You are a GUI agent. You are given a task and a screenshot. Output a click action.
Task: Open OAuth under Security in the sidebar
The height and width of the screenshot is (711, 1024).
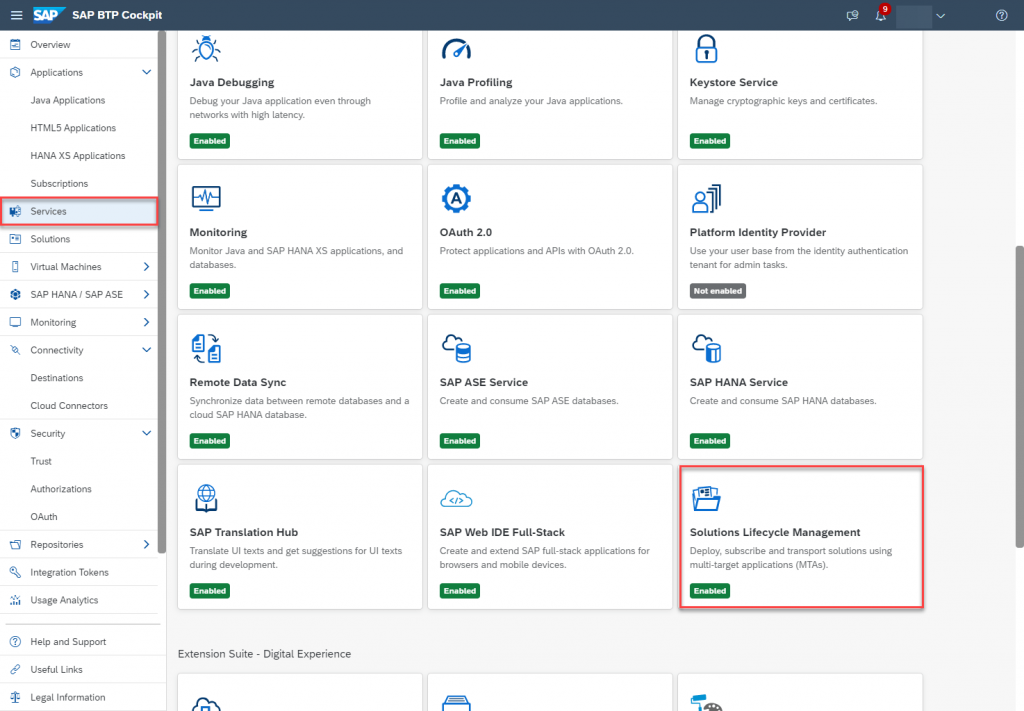[44, 516]
